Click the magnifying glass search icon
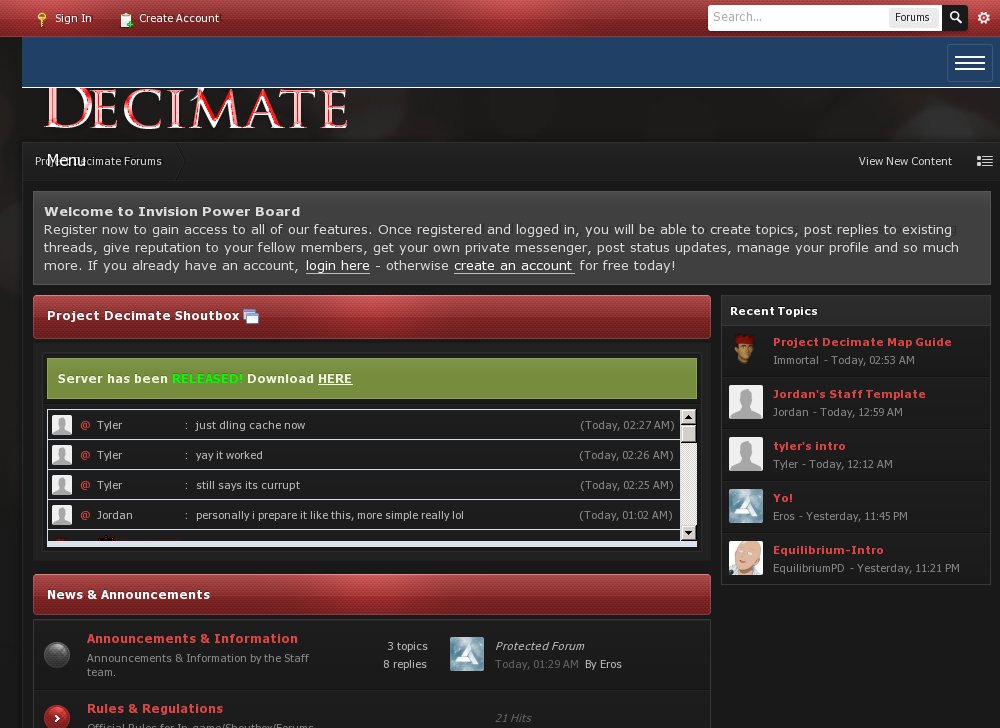This screenshot has width=1000, height=728. coord(955,17)
